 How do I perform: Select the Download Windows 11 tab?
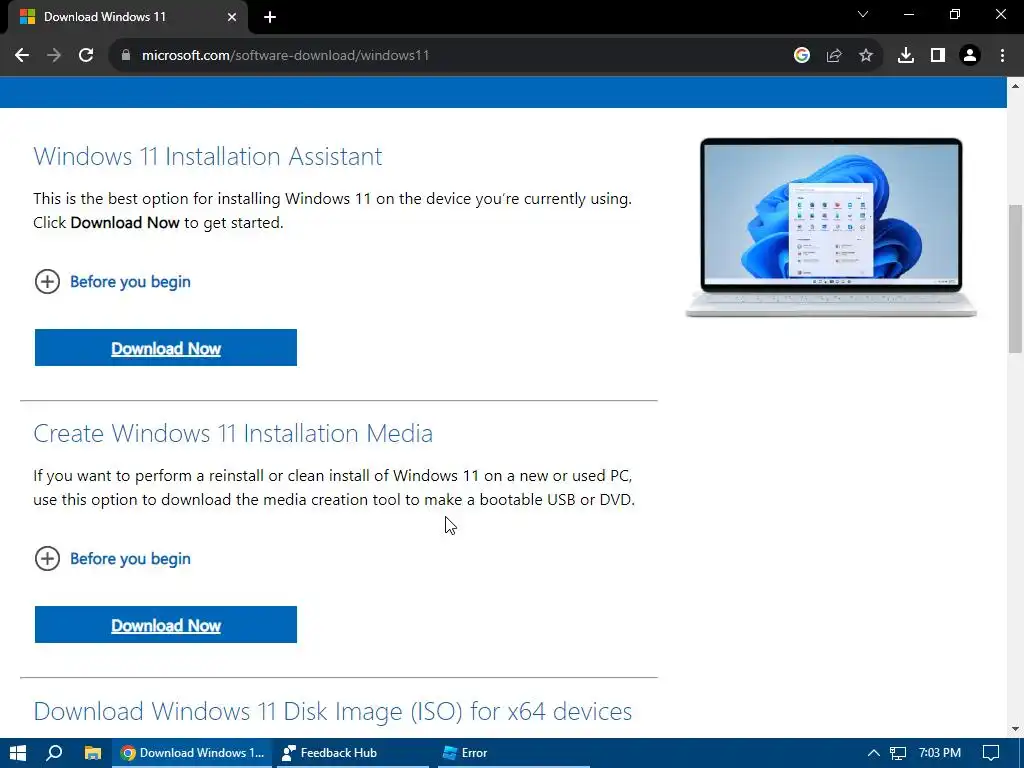[x=128, y=17]
